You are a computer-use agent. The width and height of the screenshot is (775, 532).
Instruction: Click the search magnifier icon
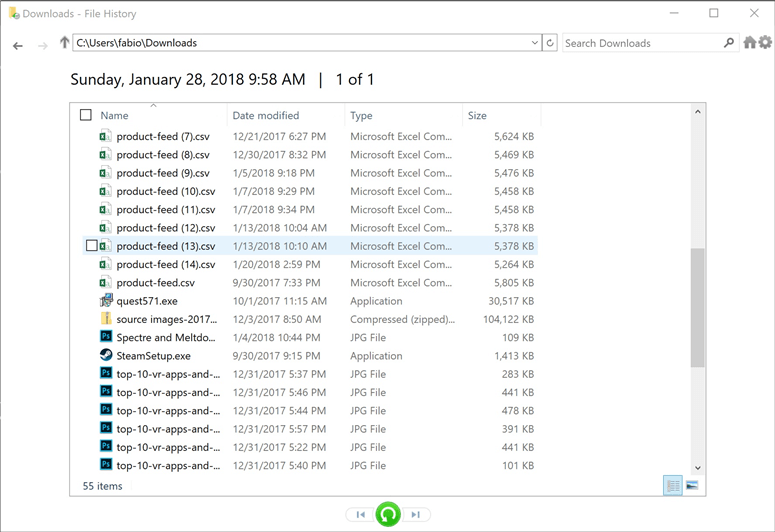(729, 43)
